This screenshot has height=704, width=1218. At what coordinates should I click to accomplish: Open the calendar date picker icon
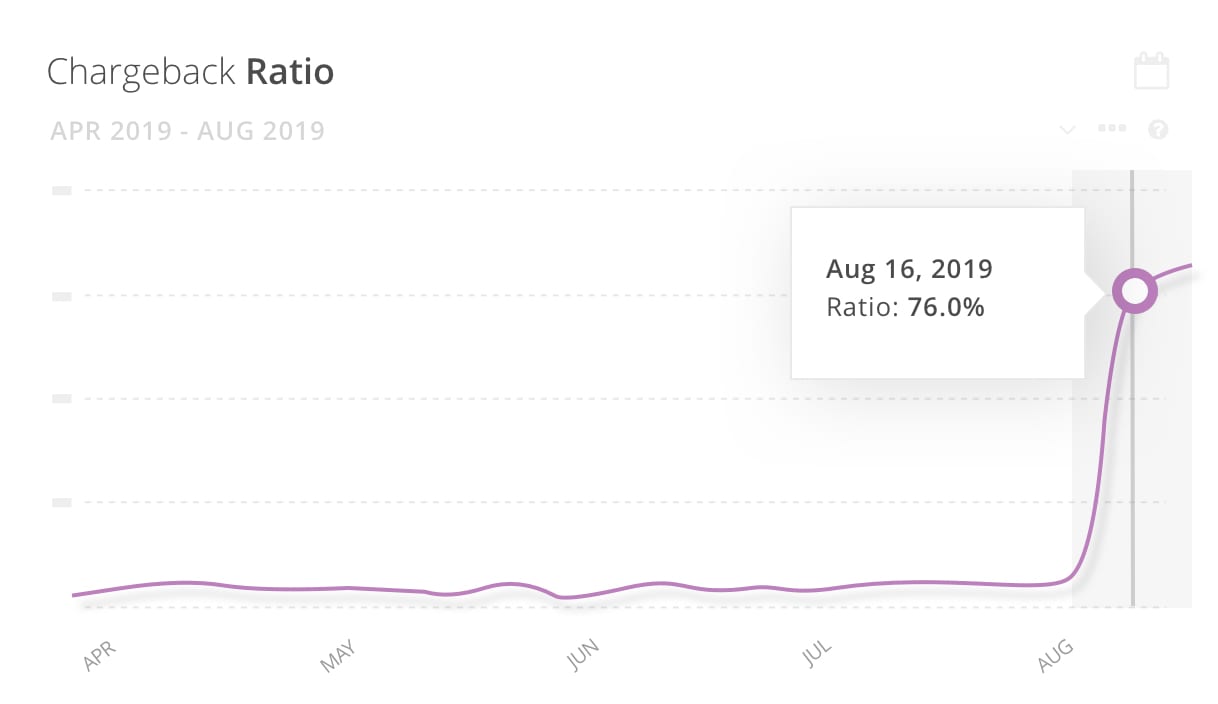pyautogui.click(x=1152, y=71)
